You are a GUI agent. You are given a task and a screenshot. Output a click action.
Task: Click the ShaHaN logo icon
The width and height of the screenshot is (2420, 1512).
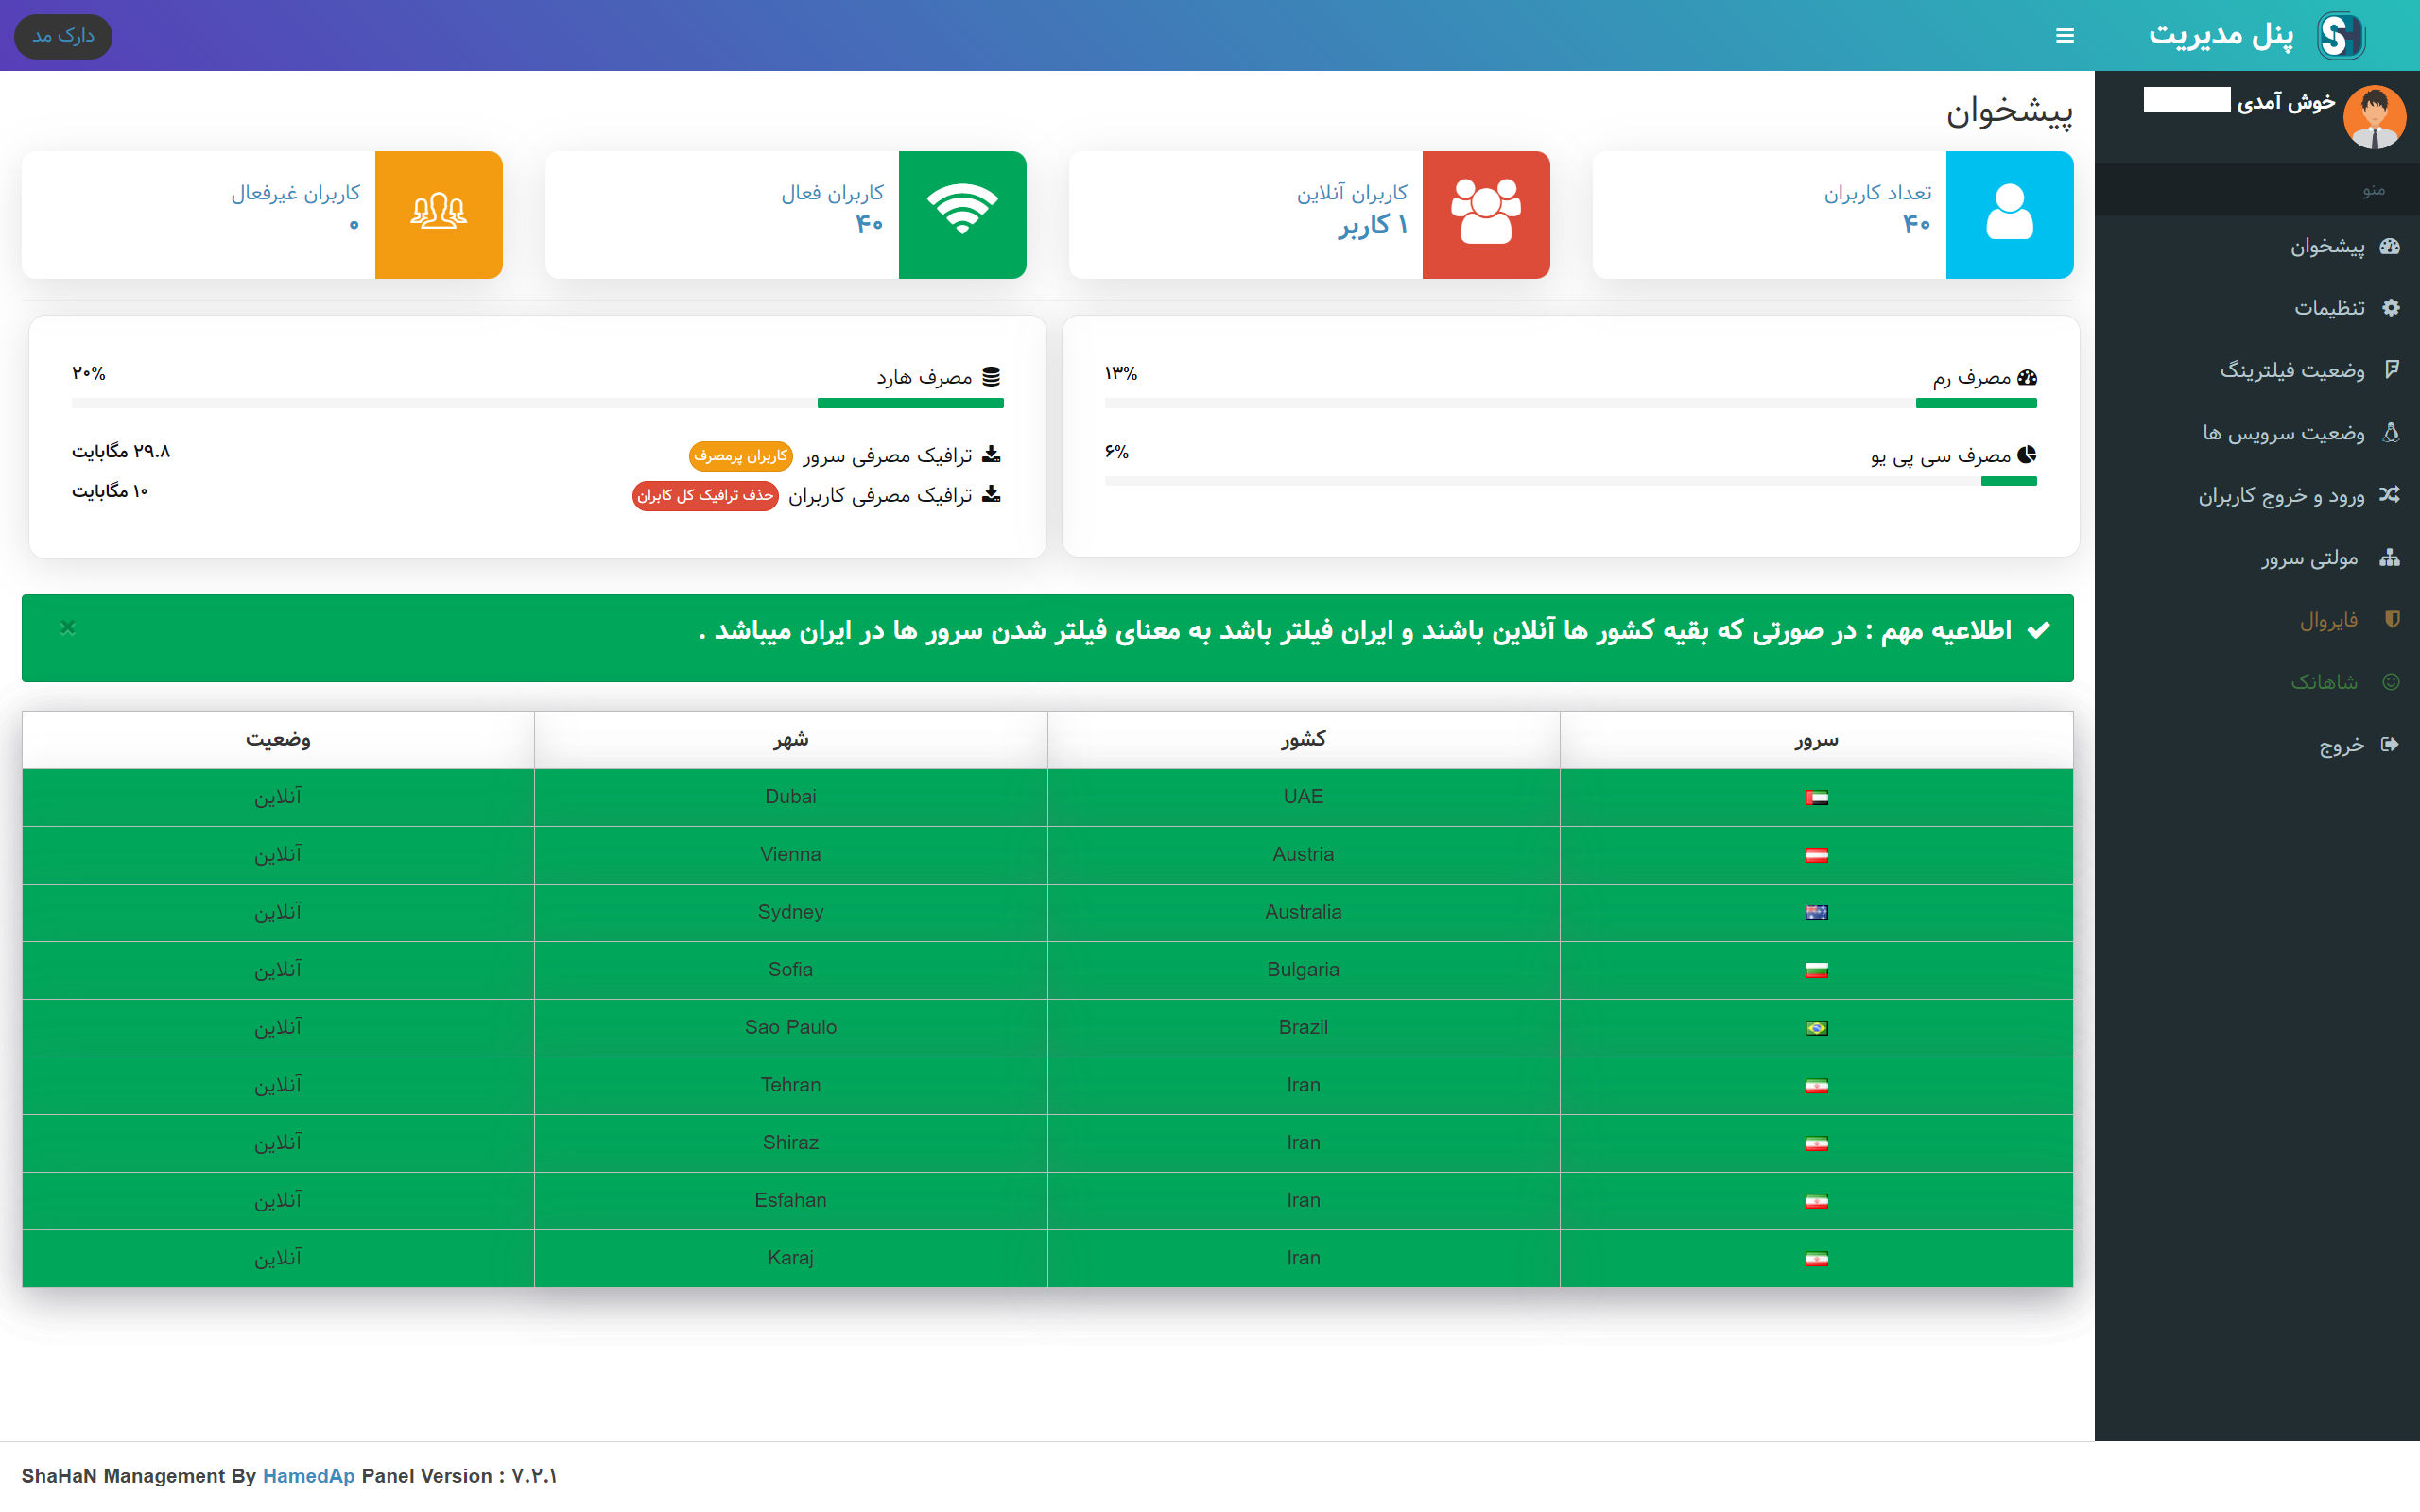coord(2340,36)
